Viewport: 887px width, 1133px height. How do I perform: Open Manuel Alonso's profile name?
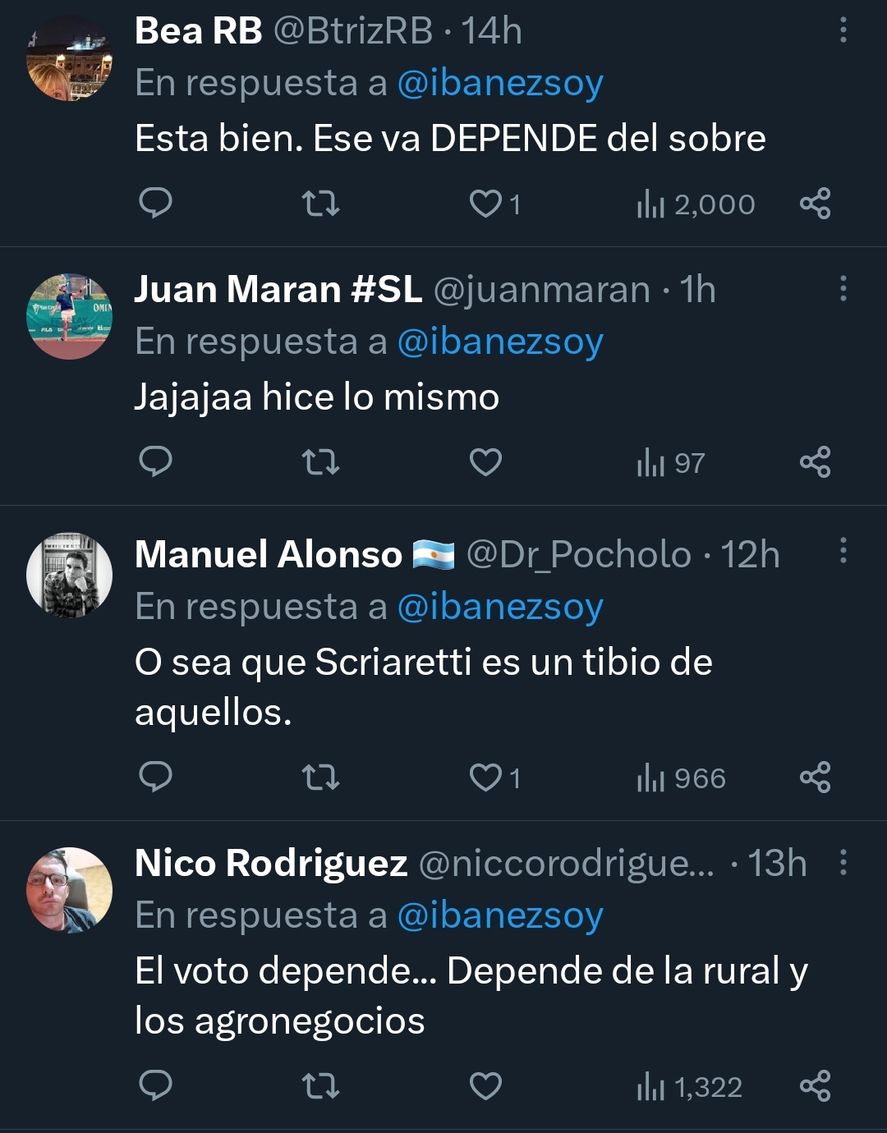click(x=268, y=554)
